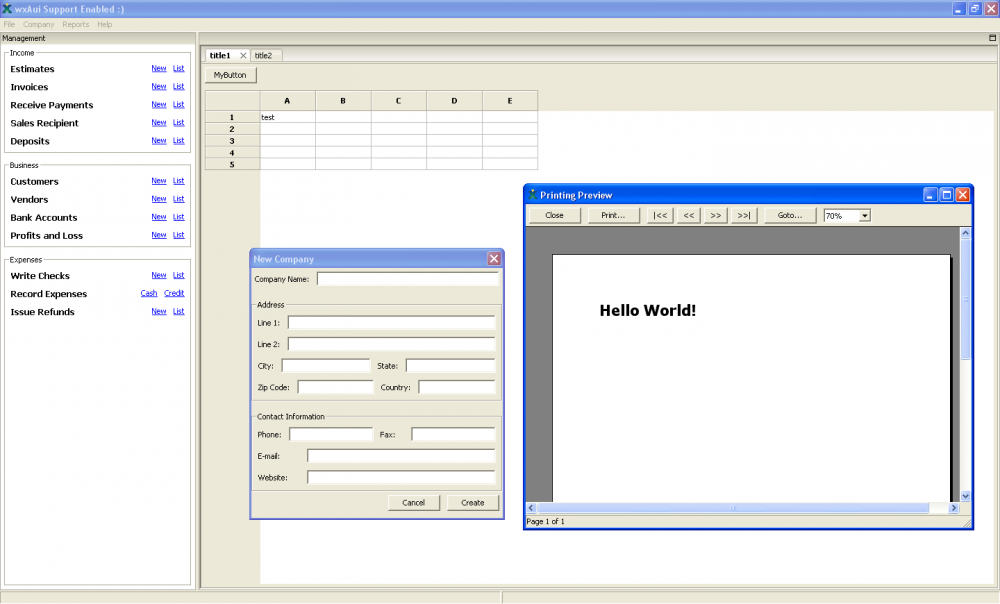Click the Printing Preview horizontal scrollbar thumb

(733, 508)
